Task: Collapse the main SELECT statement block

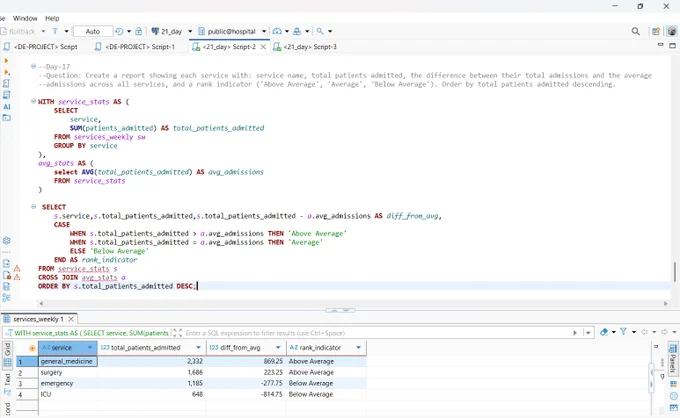Action: pos(33,207)
